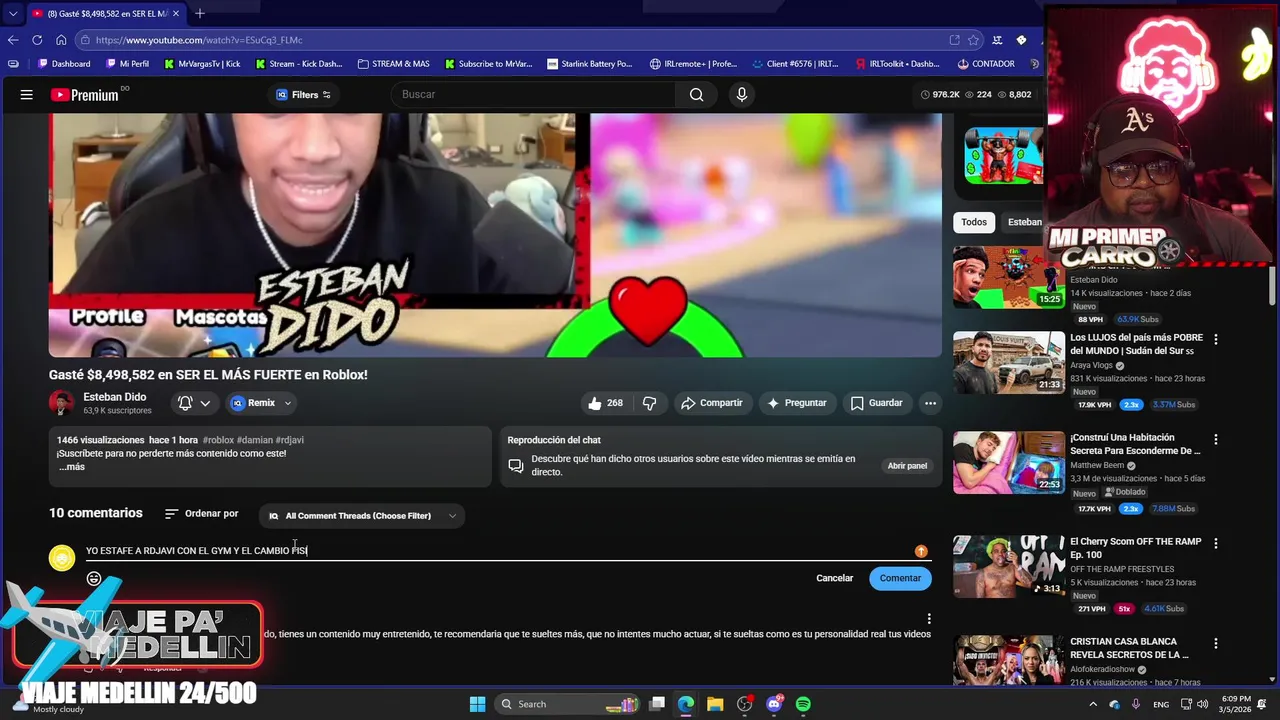The height and width of the screenshot is (720, 1280).
Task: Open the Dashboard bookmark
Action: click(64, 64)
